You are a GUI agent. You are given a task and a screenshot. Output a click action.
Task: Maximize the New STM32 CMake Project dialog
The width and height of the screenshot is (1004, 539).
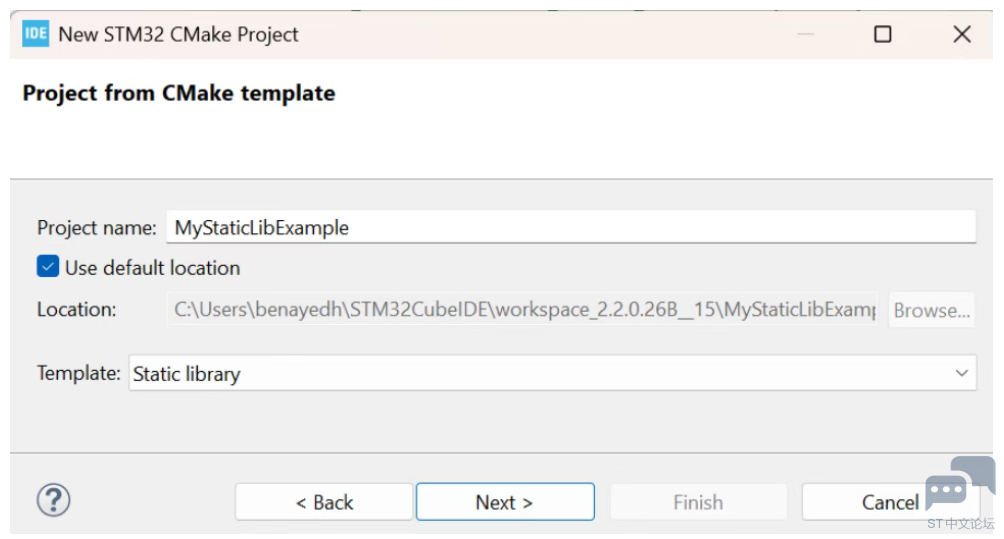[x=882, y=34]
